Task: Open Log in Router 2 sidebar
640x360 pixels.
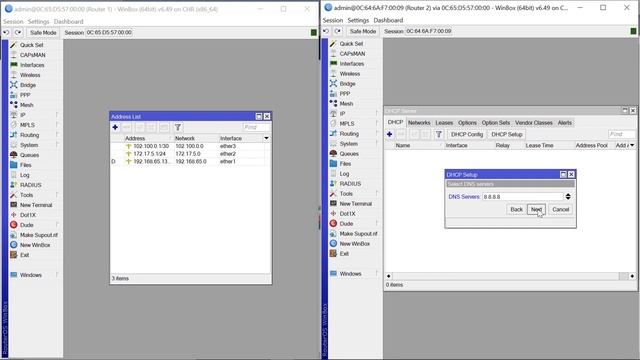Action: coord(344,174)
